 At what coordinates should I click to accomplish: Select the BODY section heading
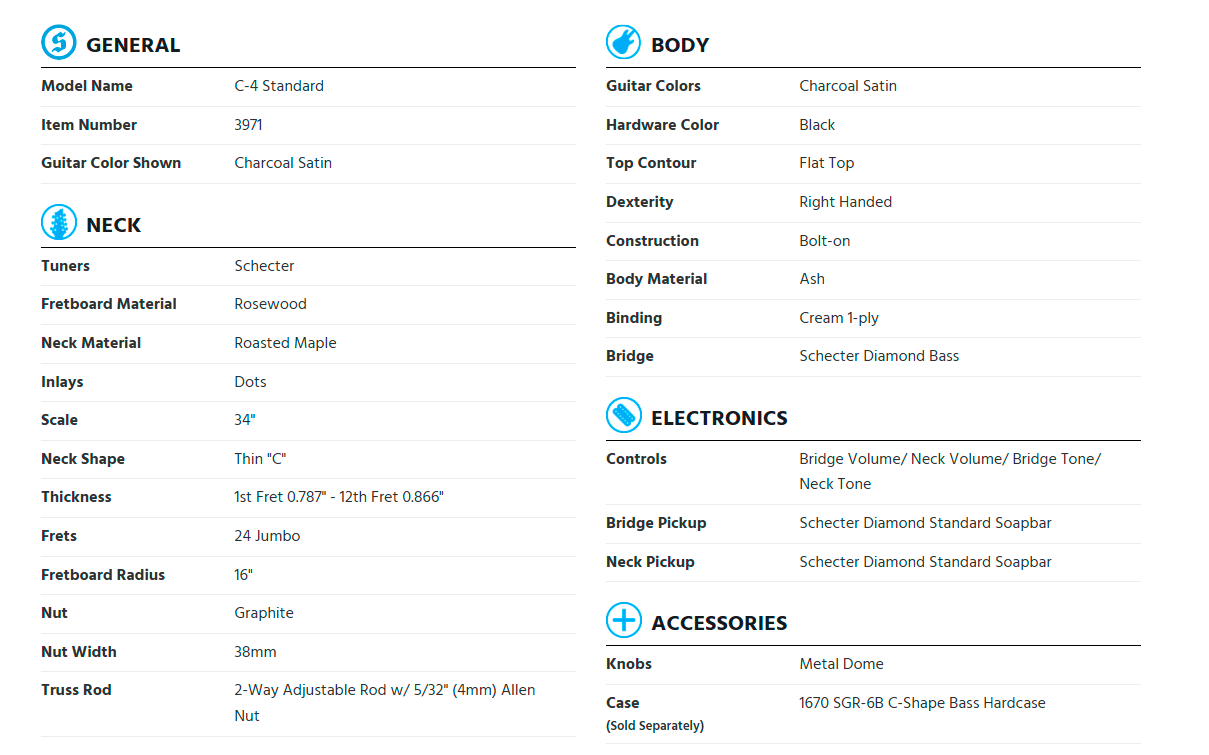coord(680,45)
